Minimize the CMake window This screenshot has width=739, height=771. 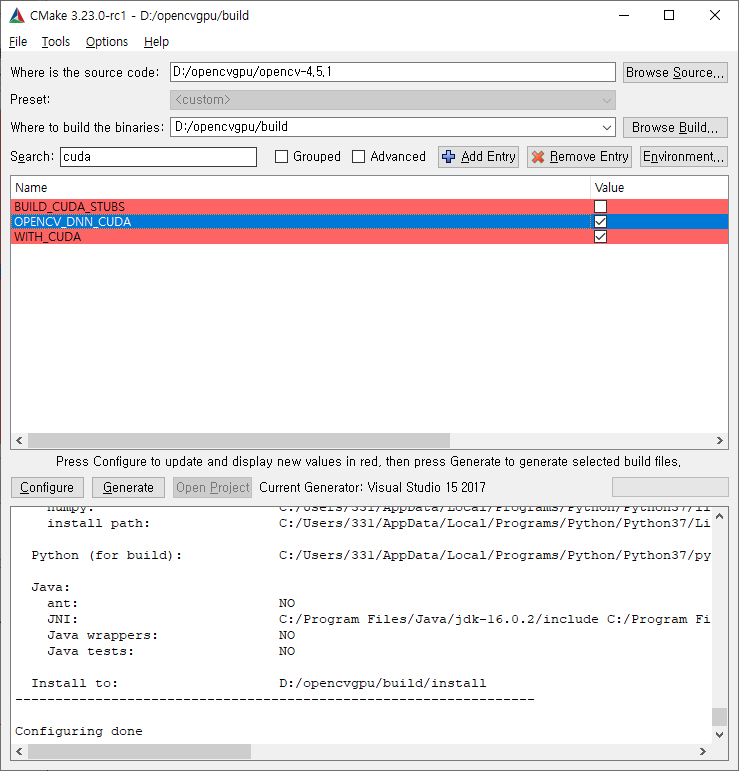[x=624, y=16]
